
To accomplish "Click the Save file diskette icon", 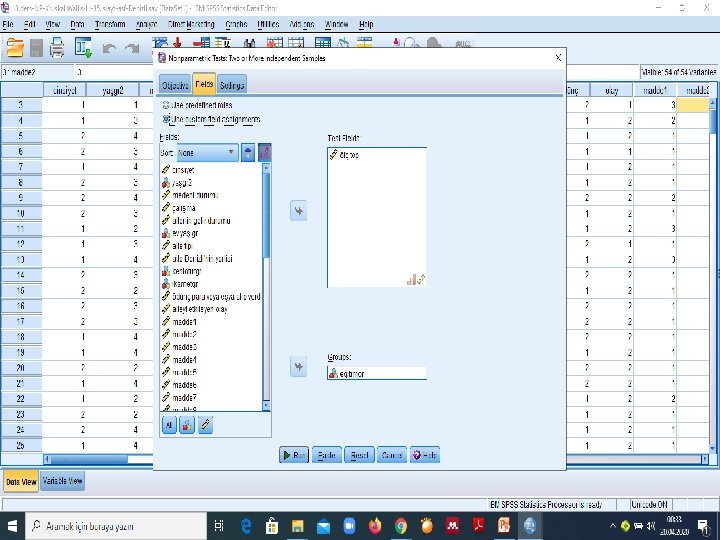I will [x=36, y=48].
